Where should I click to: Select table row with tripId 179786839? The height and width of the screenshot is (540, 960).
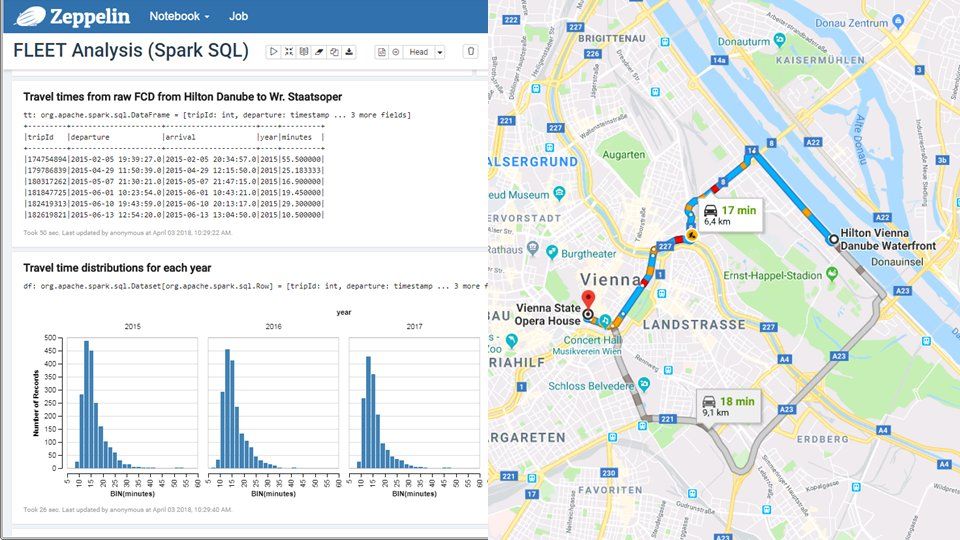[x=174, y=170]
